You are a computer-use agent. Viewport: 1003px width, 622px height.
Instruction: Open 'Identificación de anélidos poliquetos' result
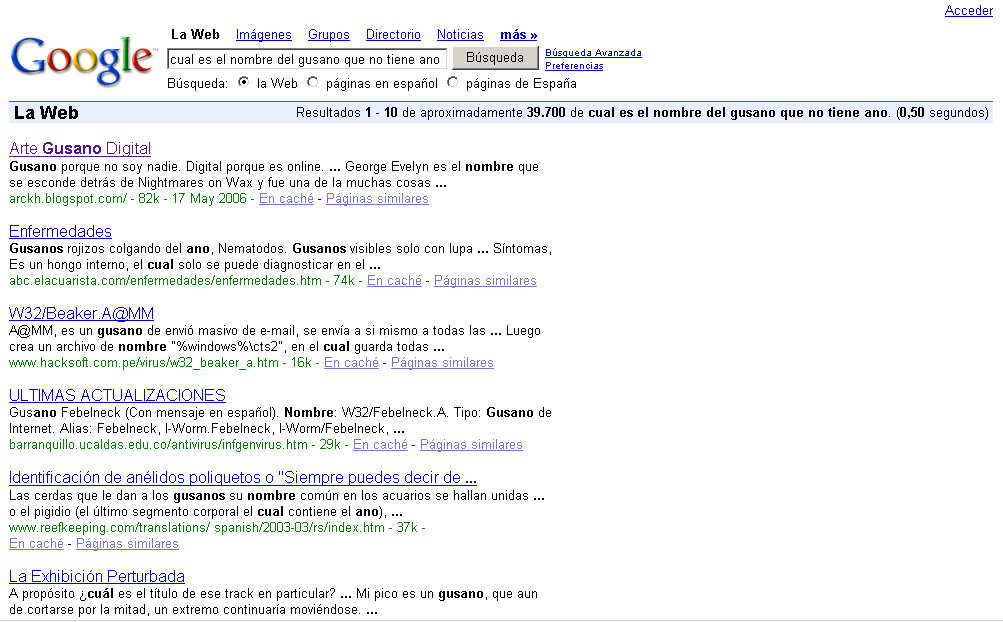pyautogui.click(x=242, y=477)
